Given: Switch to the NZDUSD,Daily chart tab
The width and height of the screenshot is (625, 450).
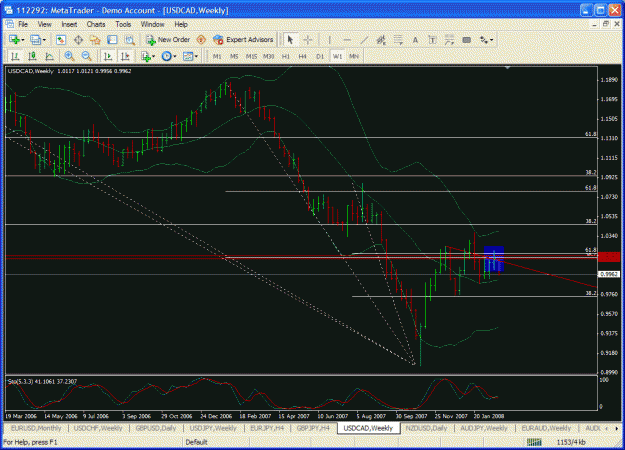Looking at the screenshot, I should [426, 428].
